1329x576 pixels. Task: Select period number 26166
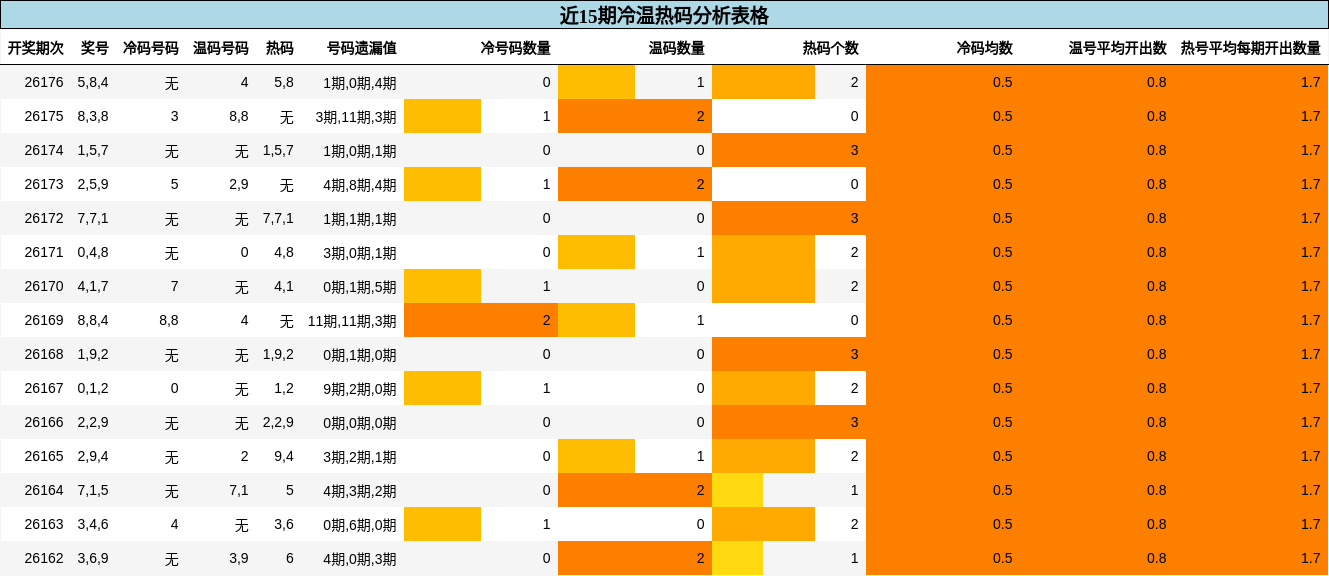(44, 422)
